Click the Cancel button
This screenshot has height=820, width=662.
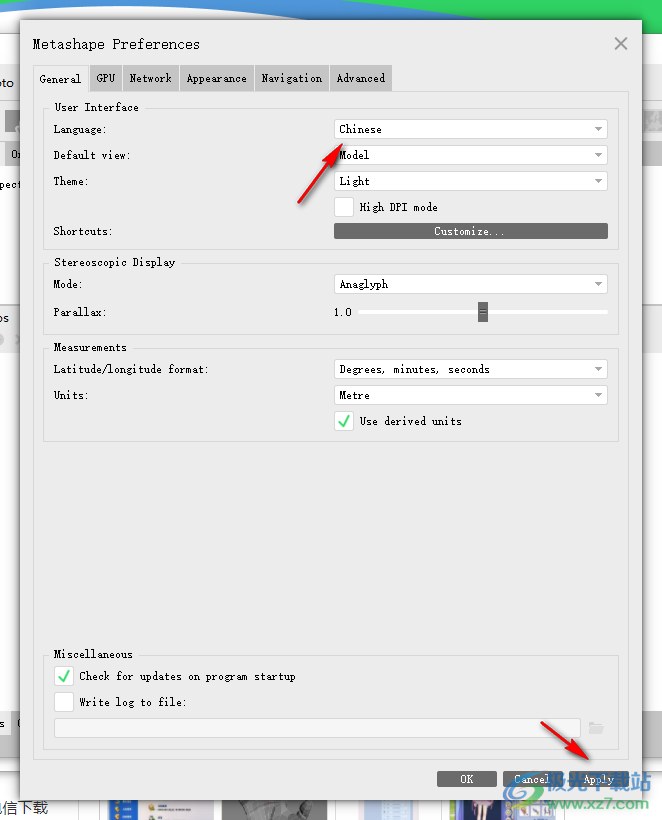click(533, 779)
